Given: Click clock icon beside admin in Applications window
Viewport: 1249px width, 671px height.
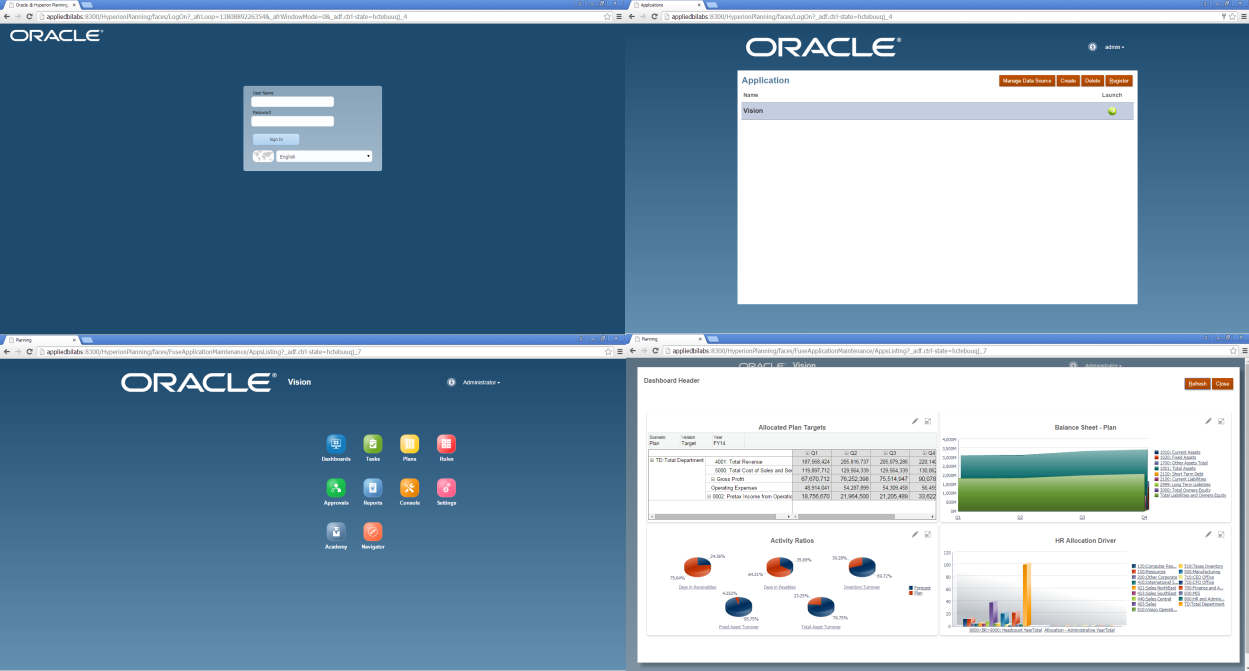Looking at the screenshot, I should [x=1092, y=47].
